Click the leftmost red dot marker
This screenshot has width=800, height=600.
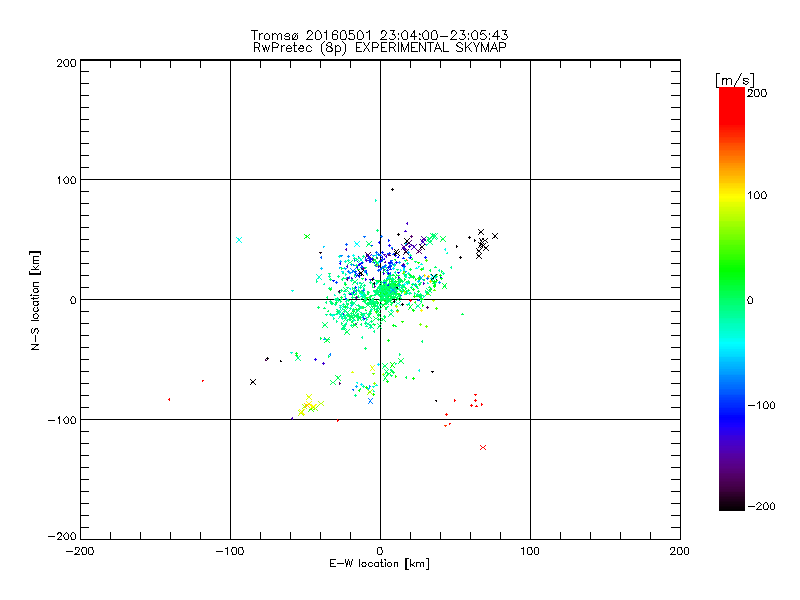169,399
